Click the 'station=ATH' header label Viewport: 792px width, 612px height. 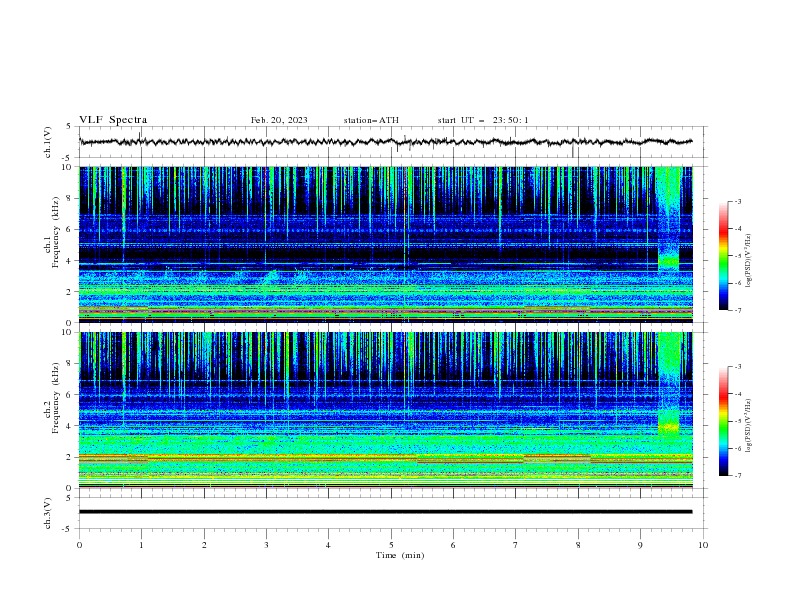(371, 120)
